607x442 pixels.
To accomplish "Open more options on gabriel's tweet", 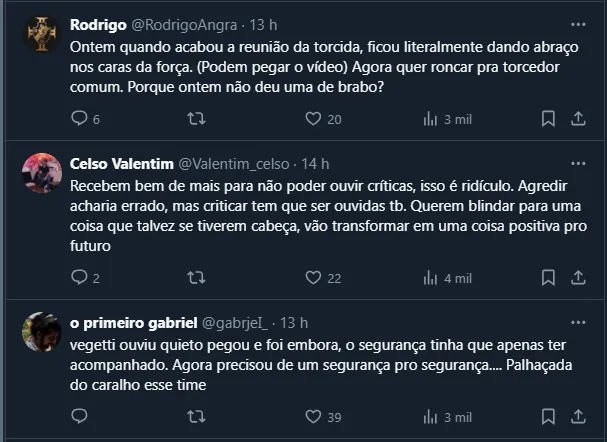I will pyautogui.click(x=578, y=322).
